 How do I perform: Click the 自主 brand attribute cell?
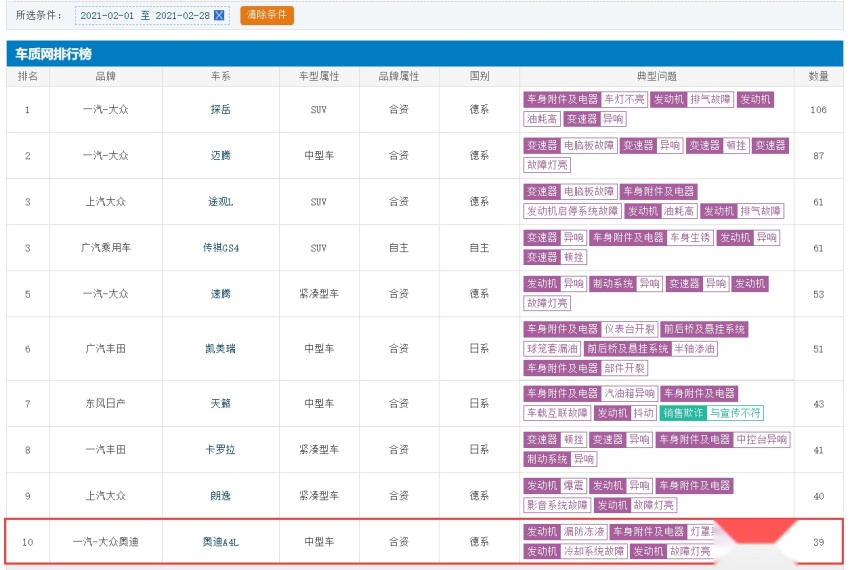399,248
